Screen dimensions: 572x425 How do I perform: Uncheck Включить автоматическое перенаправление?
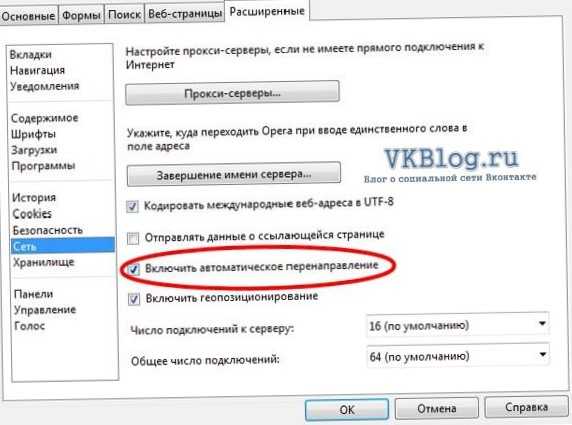pos(134,269)
